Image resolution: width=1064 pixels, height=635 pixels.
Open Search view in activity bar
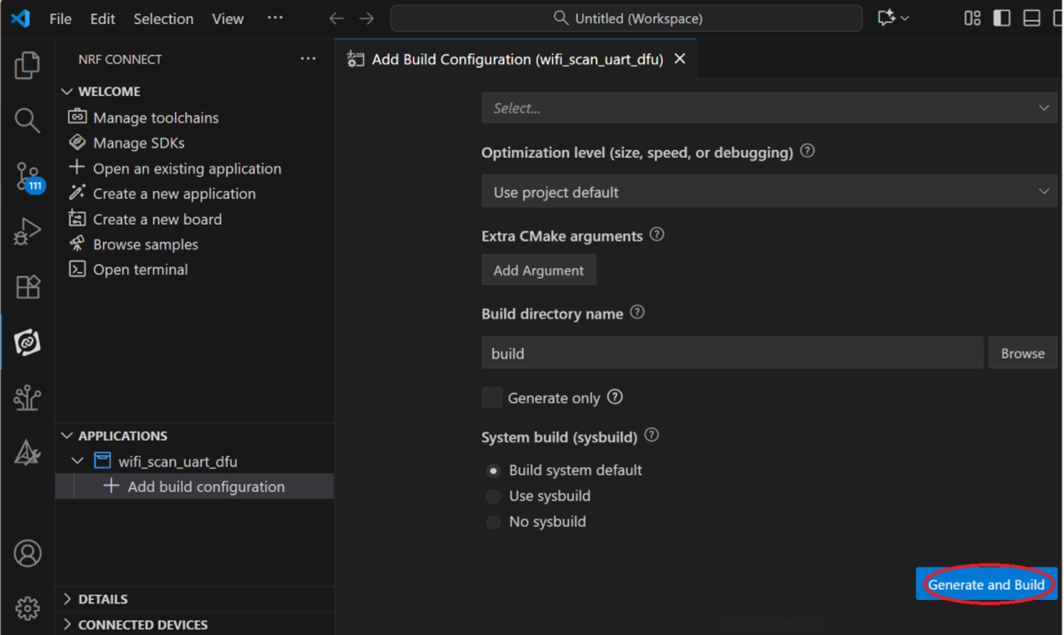pos(27,121)
